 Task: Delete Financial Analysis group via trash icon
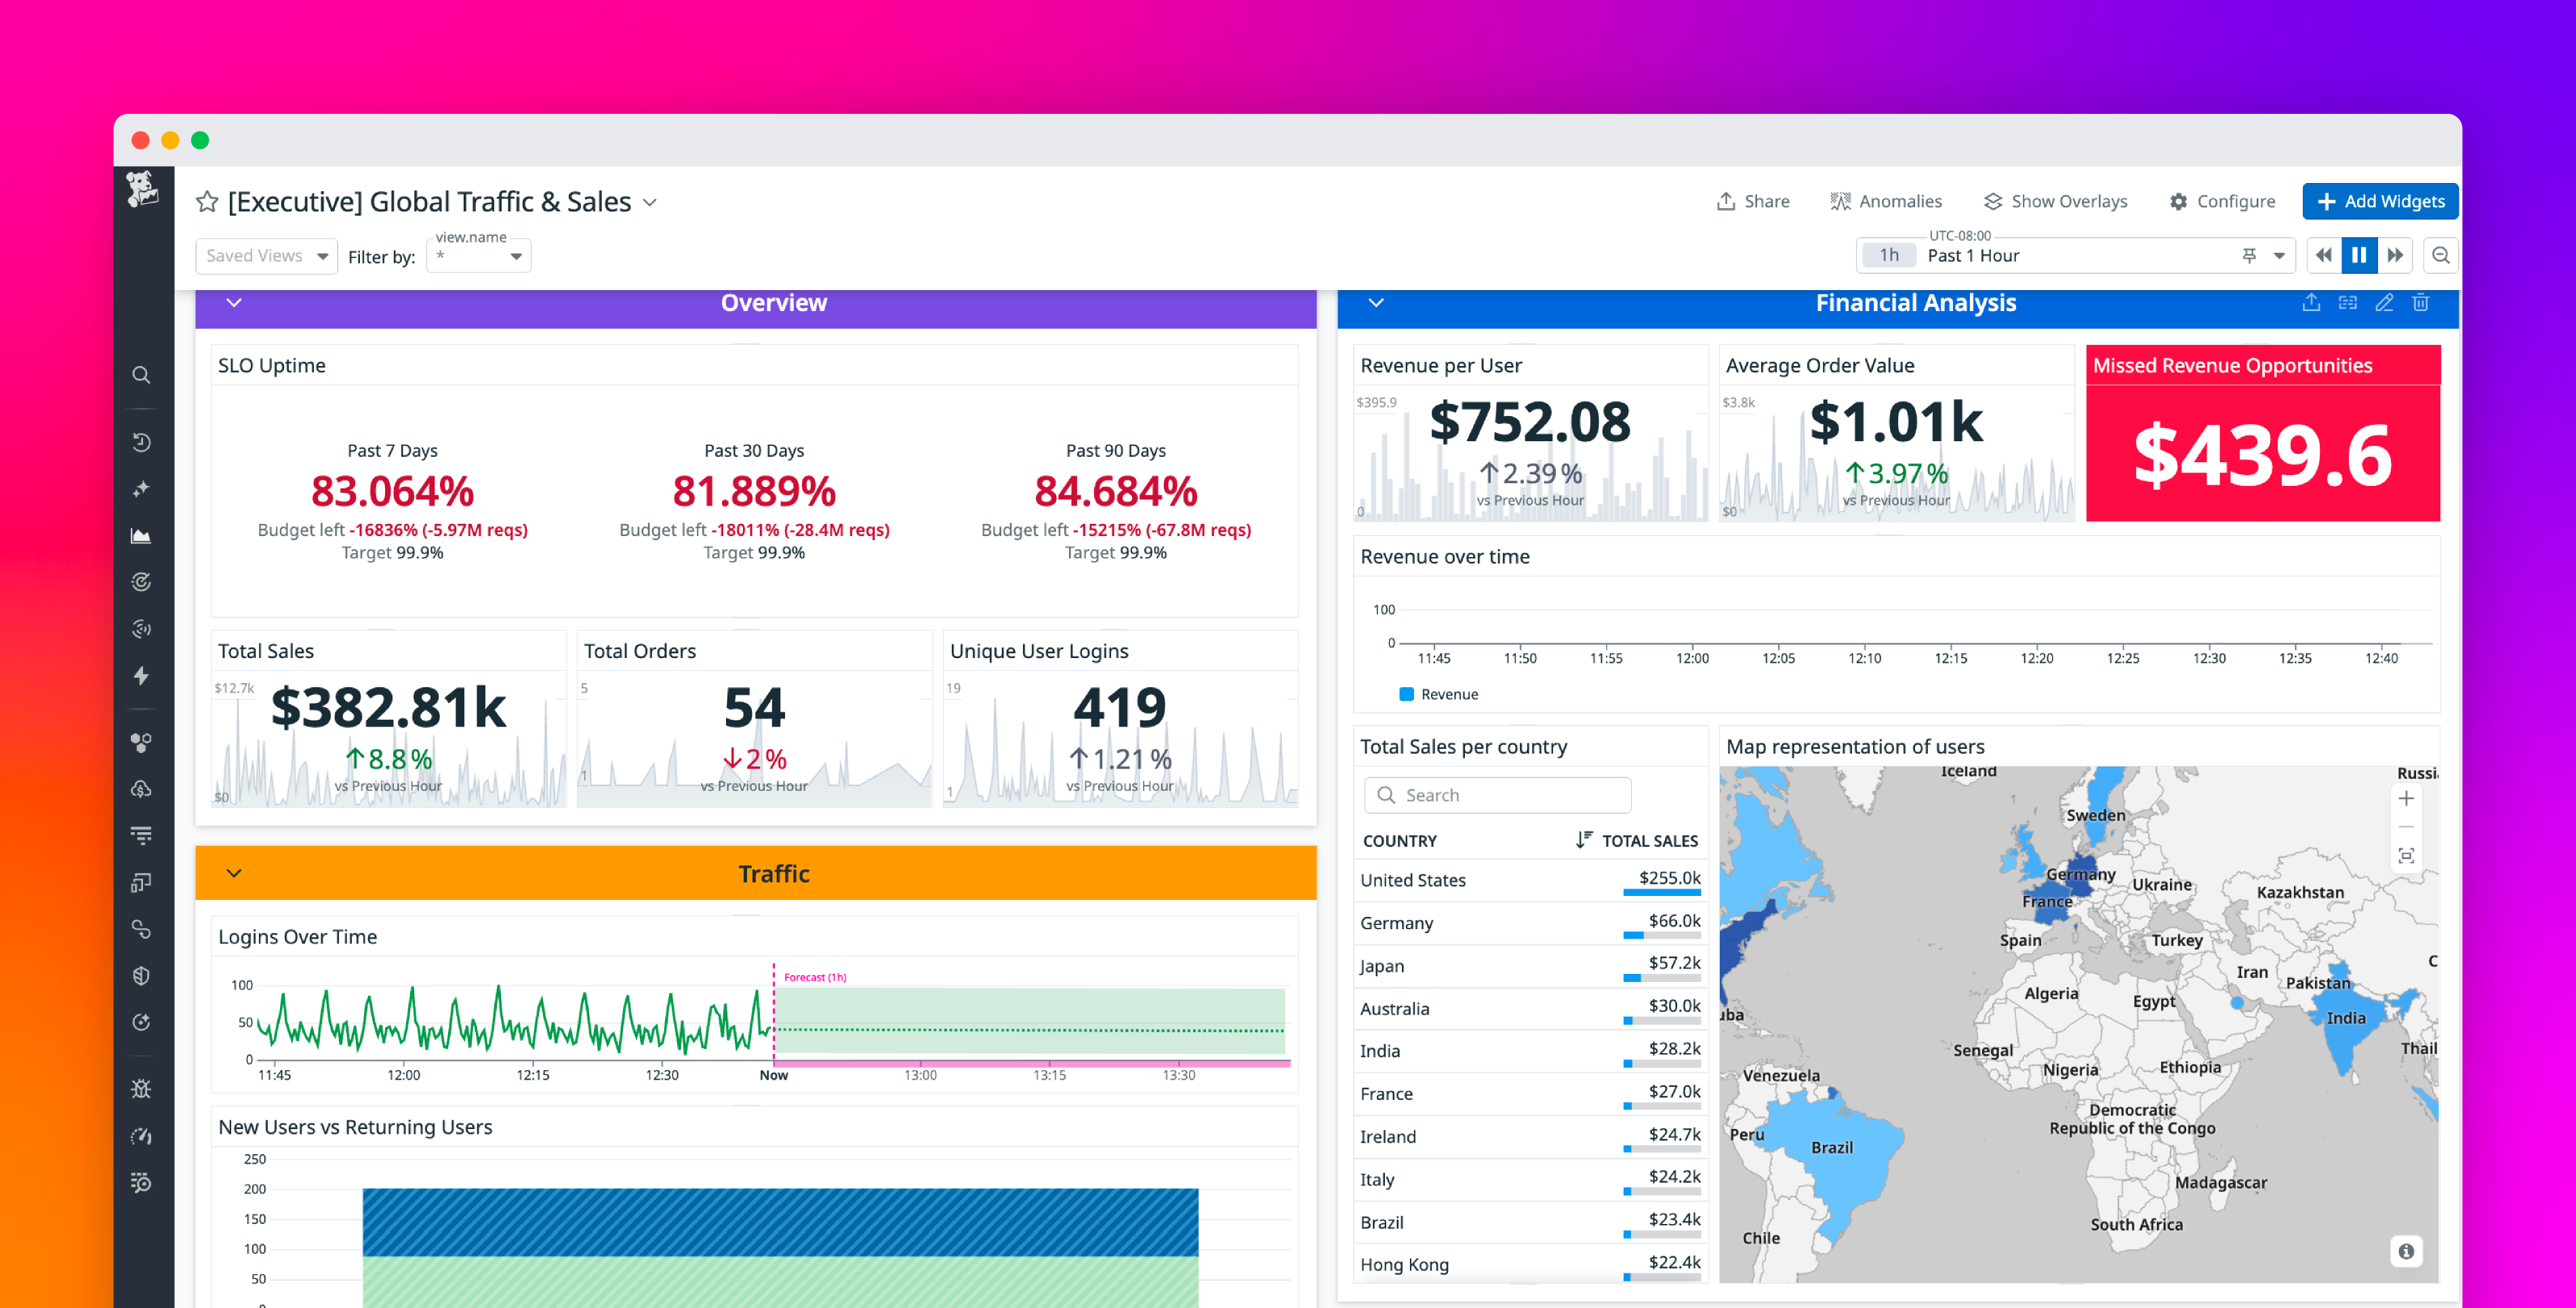[2421, 302]
